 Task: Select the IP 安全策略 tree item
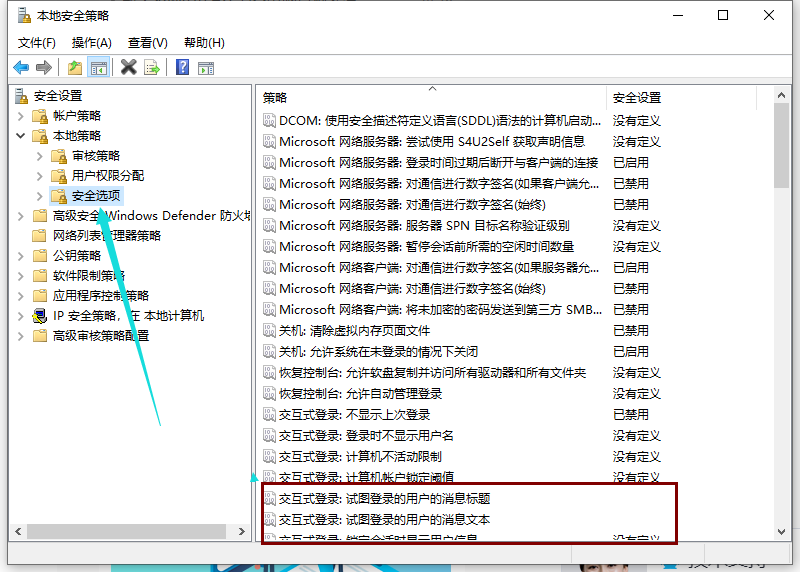point(128,316)
